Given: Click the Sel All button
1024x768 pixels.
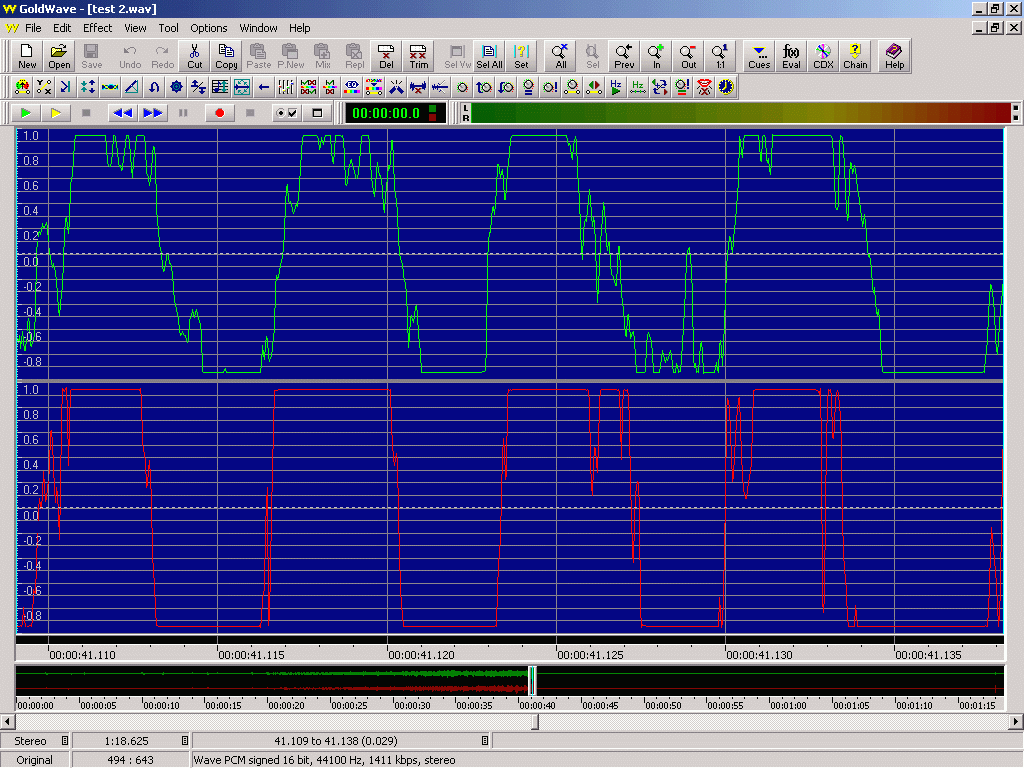Looking at the screenshot, I should click(489, 56).
